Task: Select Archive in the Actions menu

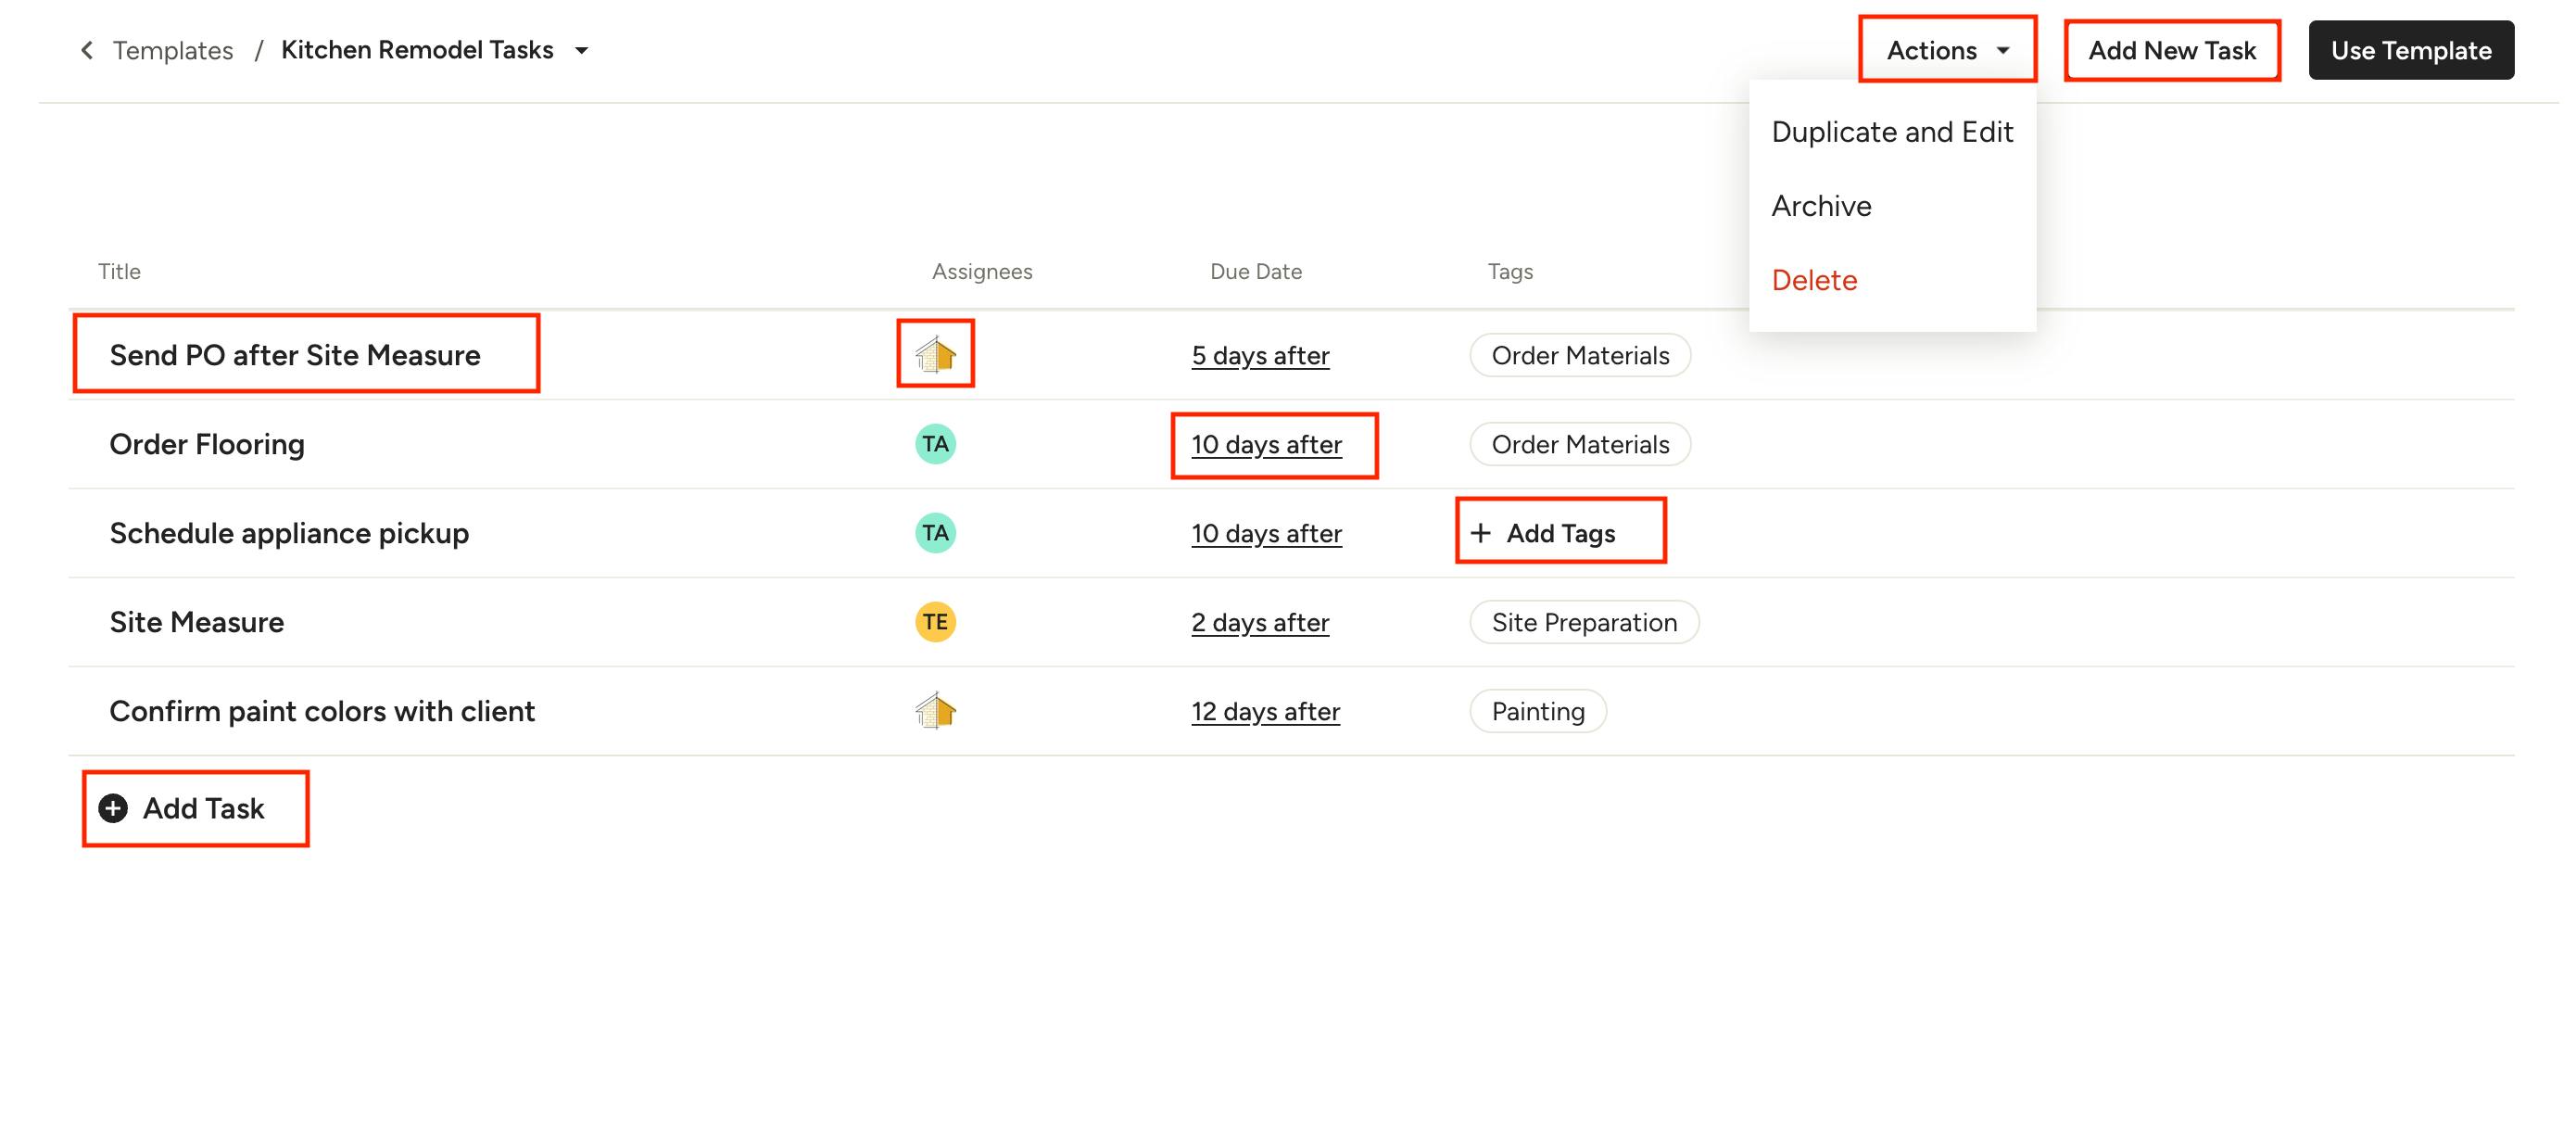Action: click(1821, 206)
